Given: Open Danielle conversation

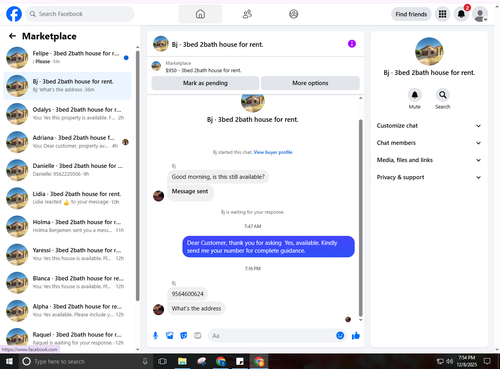Looking at the screenshot, I should point(67,170).
